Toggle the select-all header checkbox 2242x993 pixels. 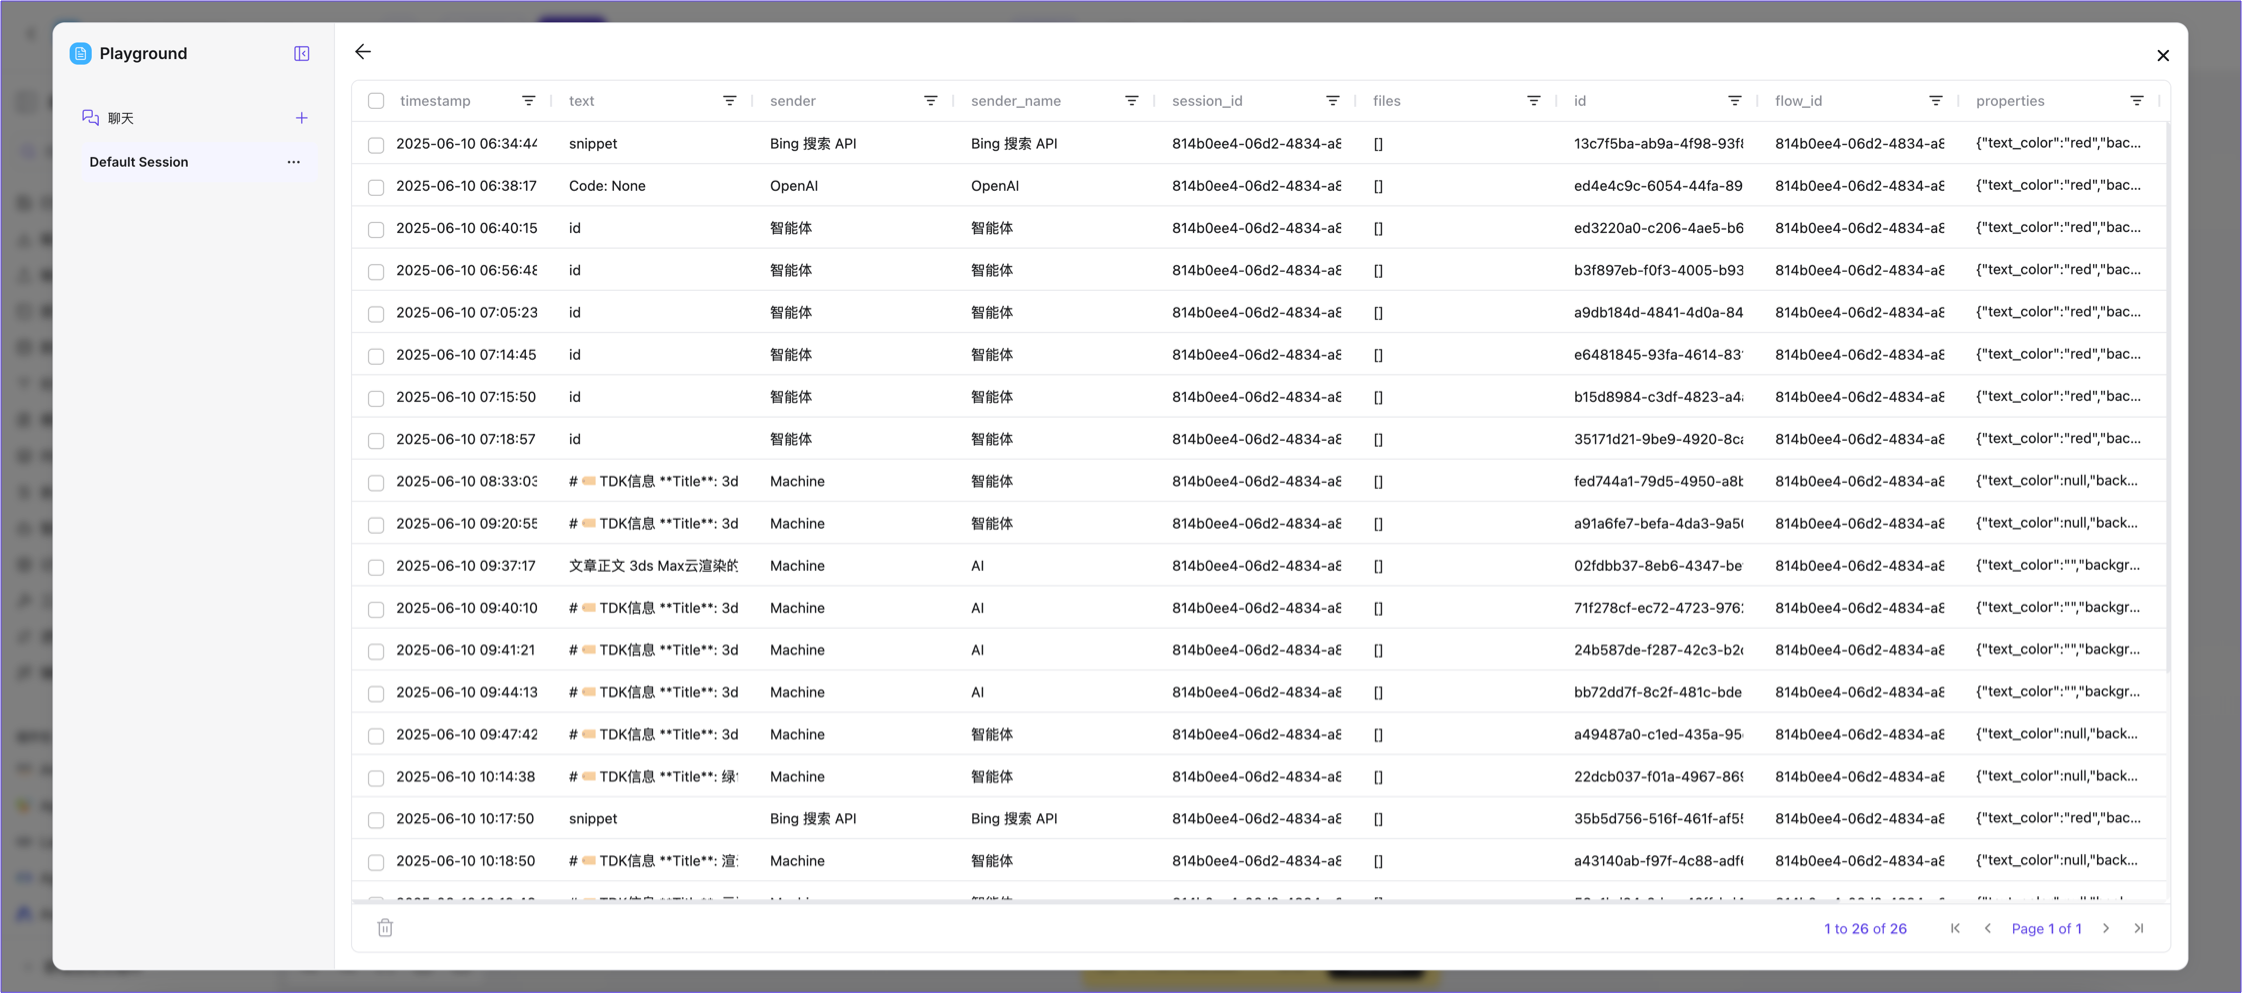pyautogui.click(x=376, y=101)
